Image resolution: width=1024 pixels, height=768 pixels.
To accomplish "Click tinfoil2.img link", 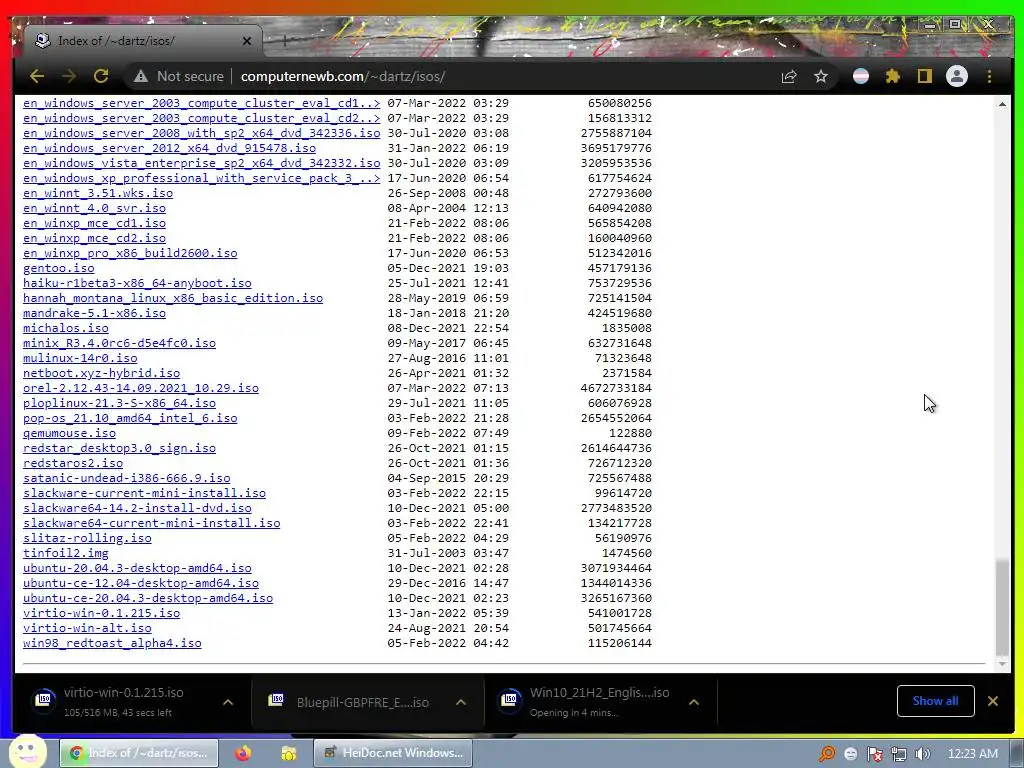I will click(x=66, y=554).
